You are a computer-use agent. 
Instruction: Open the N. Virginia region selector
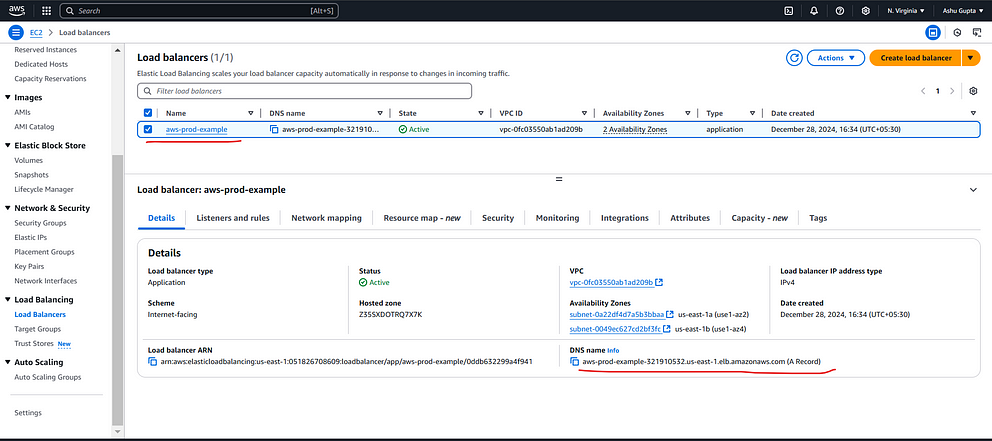point(906,11)
